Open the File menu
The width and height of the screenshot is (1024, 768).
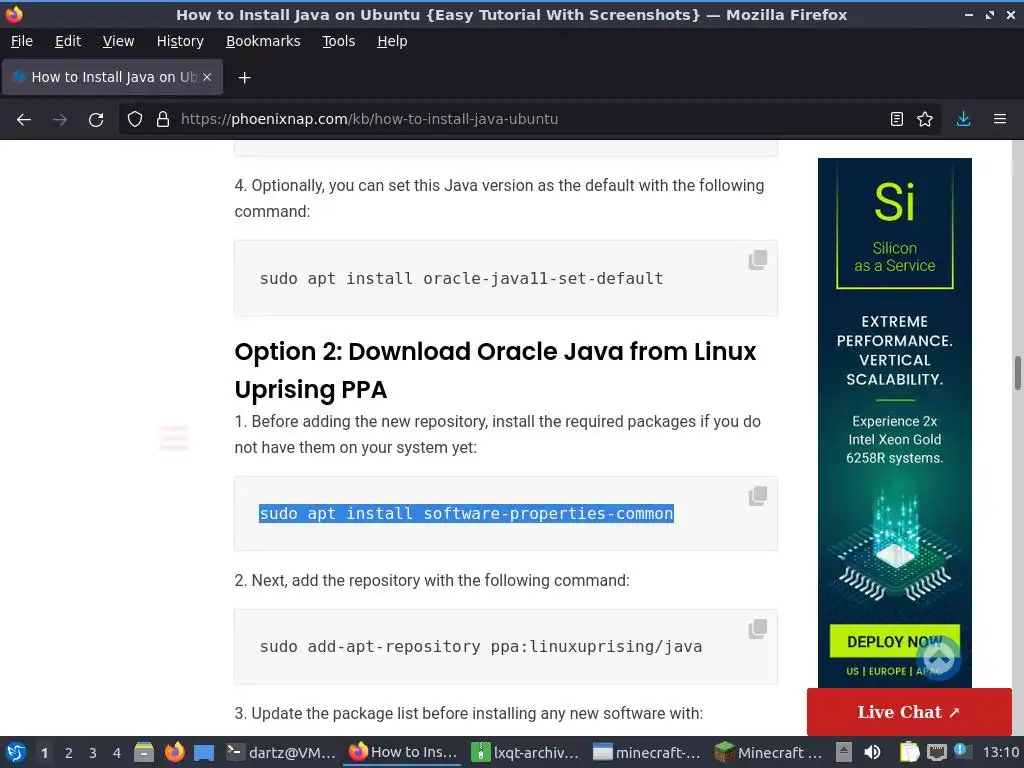coord(22,41)
